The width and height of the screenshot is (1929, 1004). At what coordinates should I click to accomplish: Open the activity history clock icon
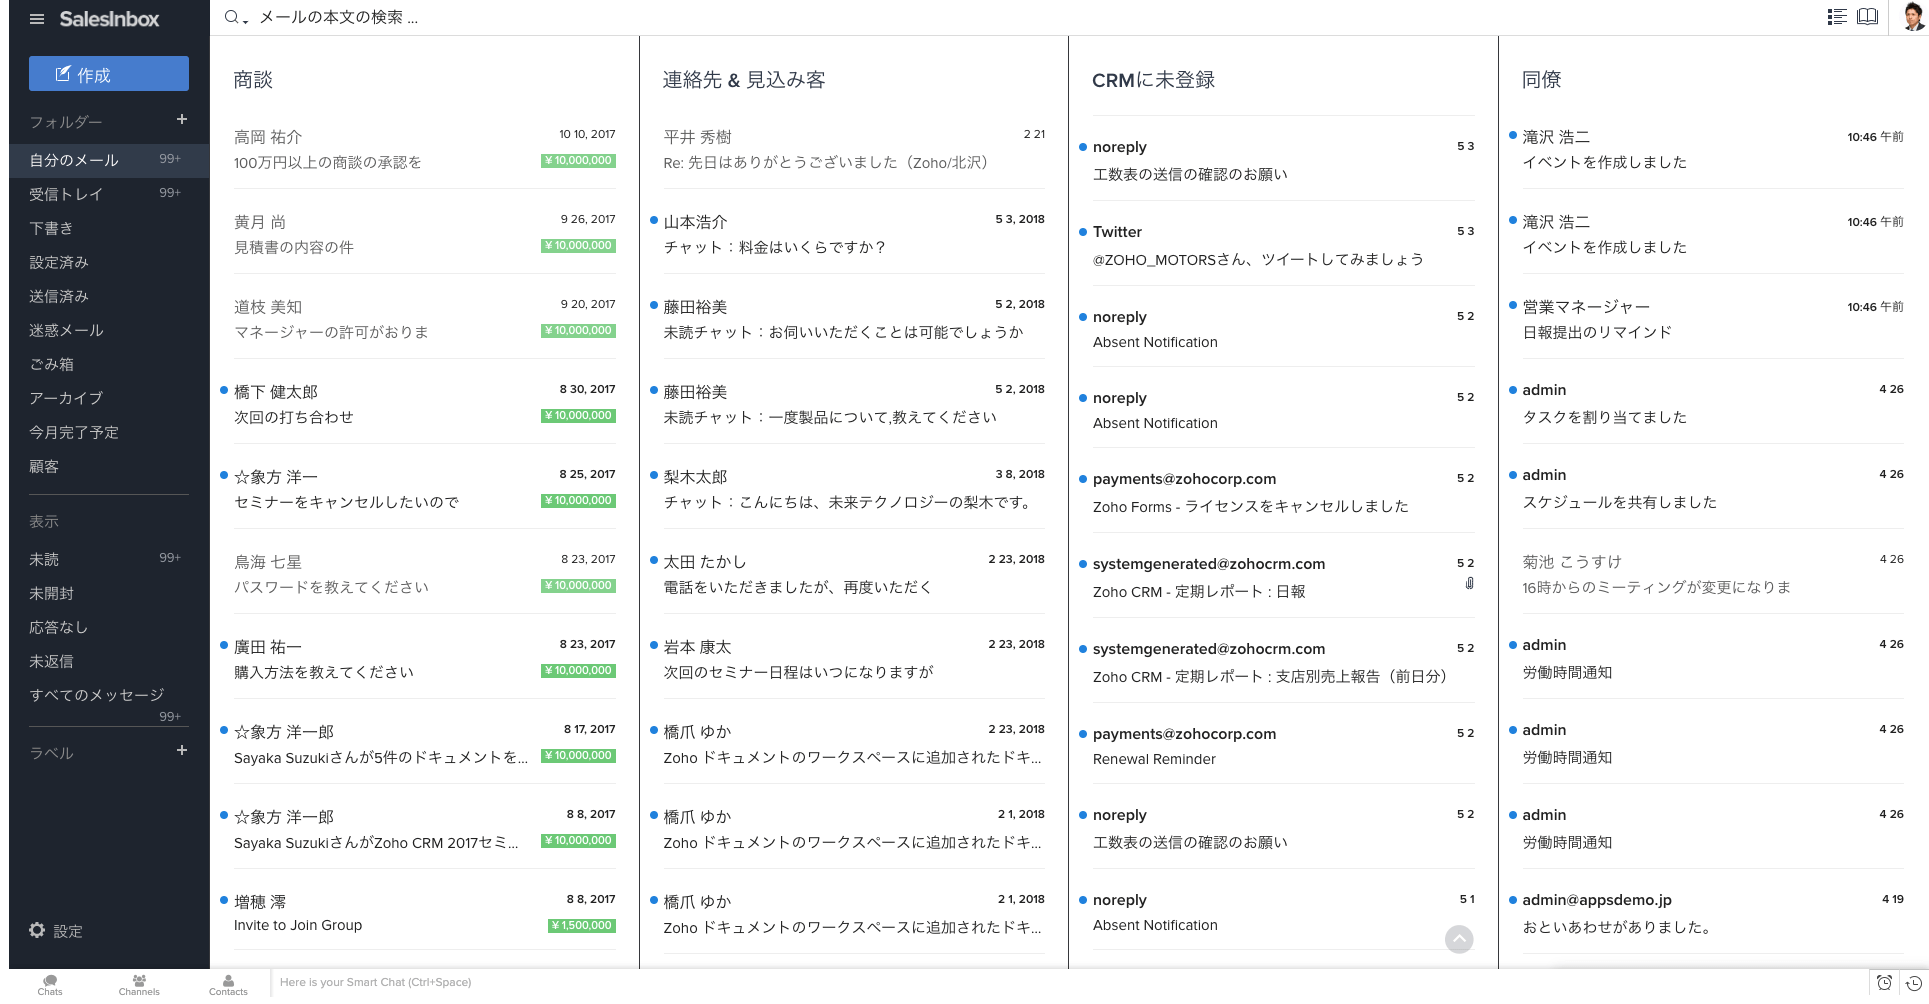[1913, 983]
